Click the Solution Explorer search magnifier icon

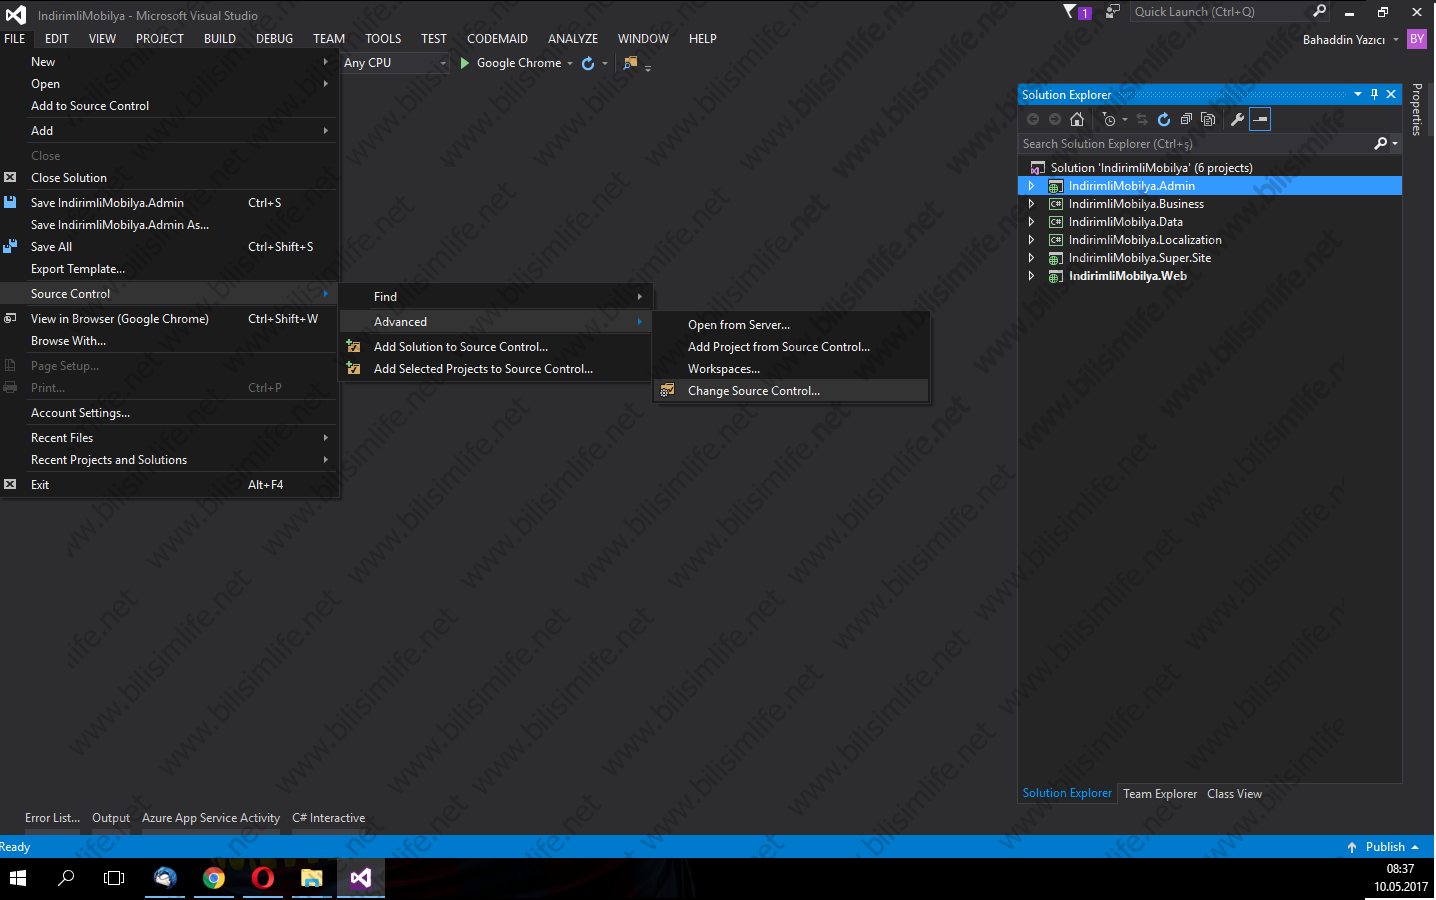click(1381, 144)
